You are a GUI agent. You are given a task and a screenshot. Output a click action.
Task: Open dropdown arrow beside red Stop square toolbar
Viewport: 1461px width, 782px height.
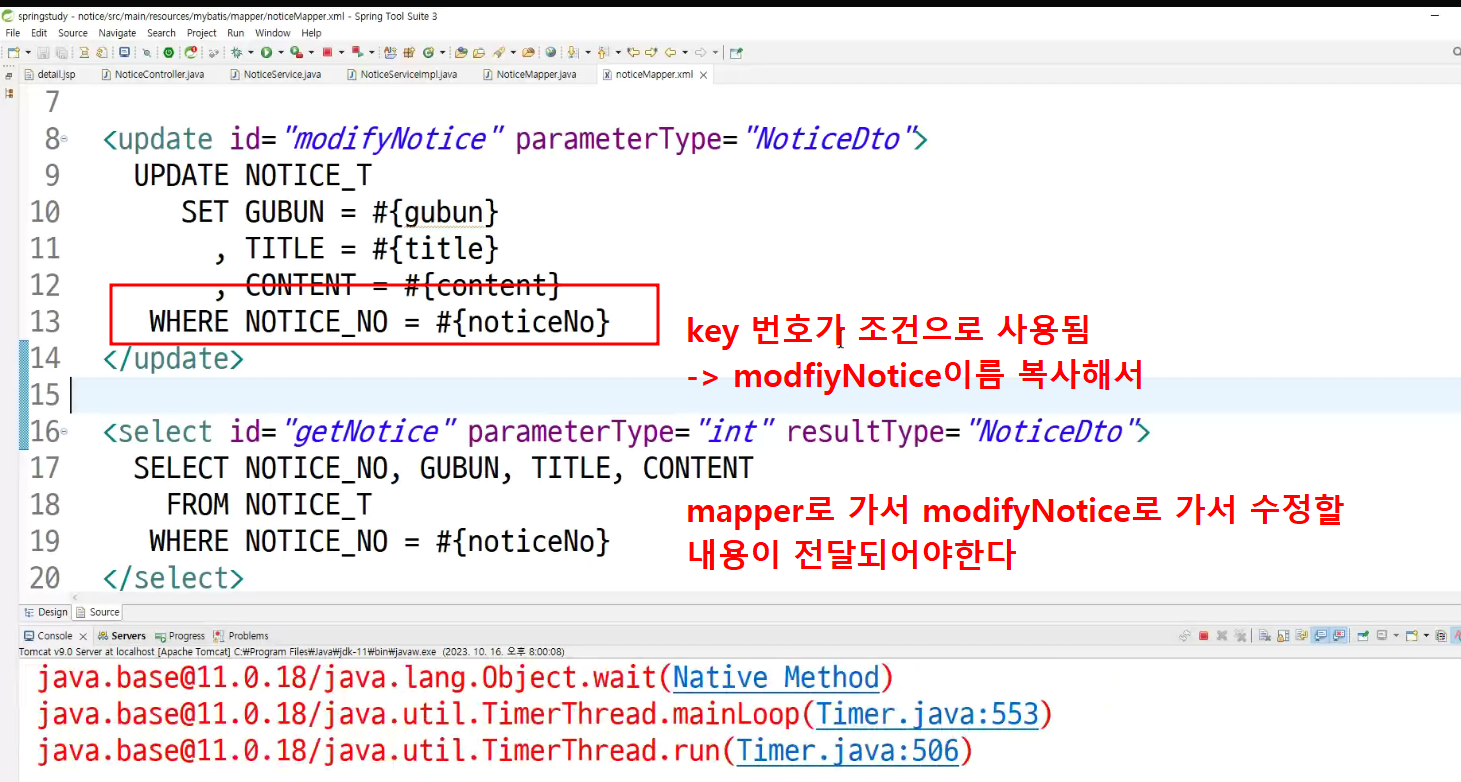[x=342, y=52]
